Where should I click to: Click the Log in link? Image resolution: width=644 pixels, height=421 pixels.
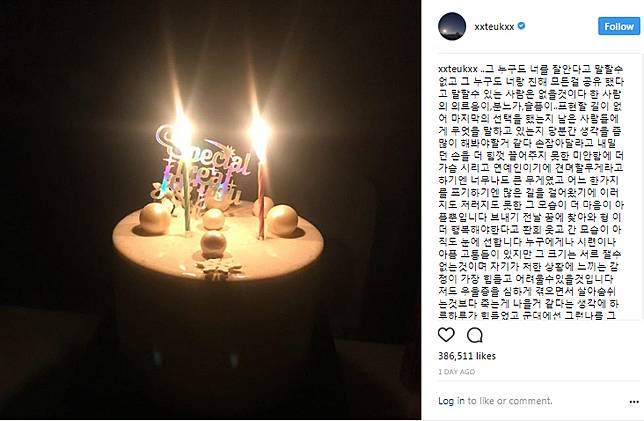(x=451, y=401)
